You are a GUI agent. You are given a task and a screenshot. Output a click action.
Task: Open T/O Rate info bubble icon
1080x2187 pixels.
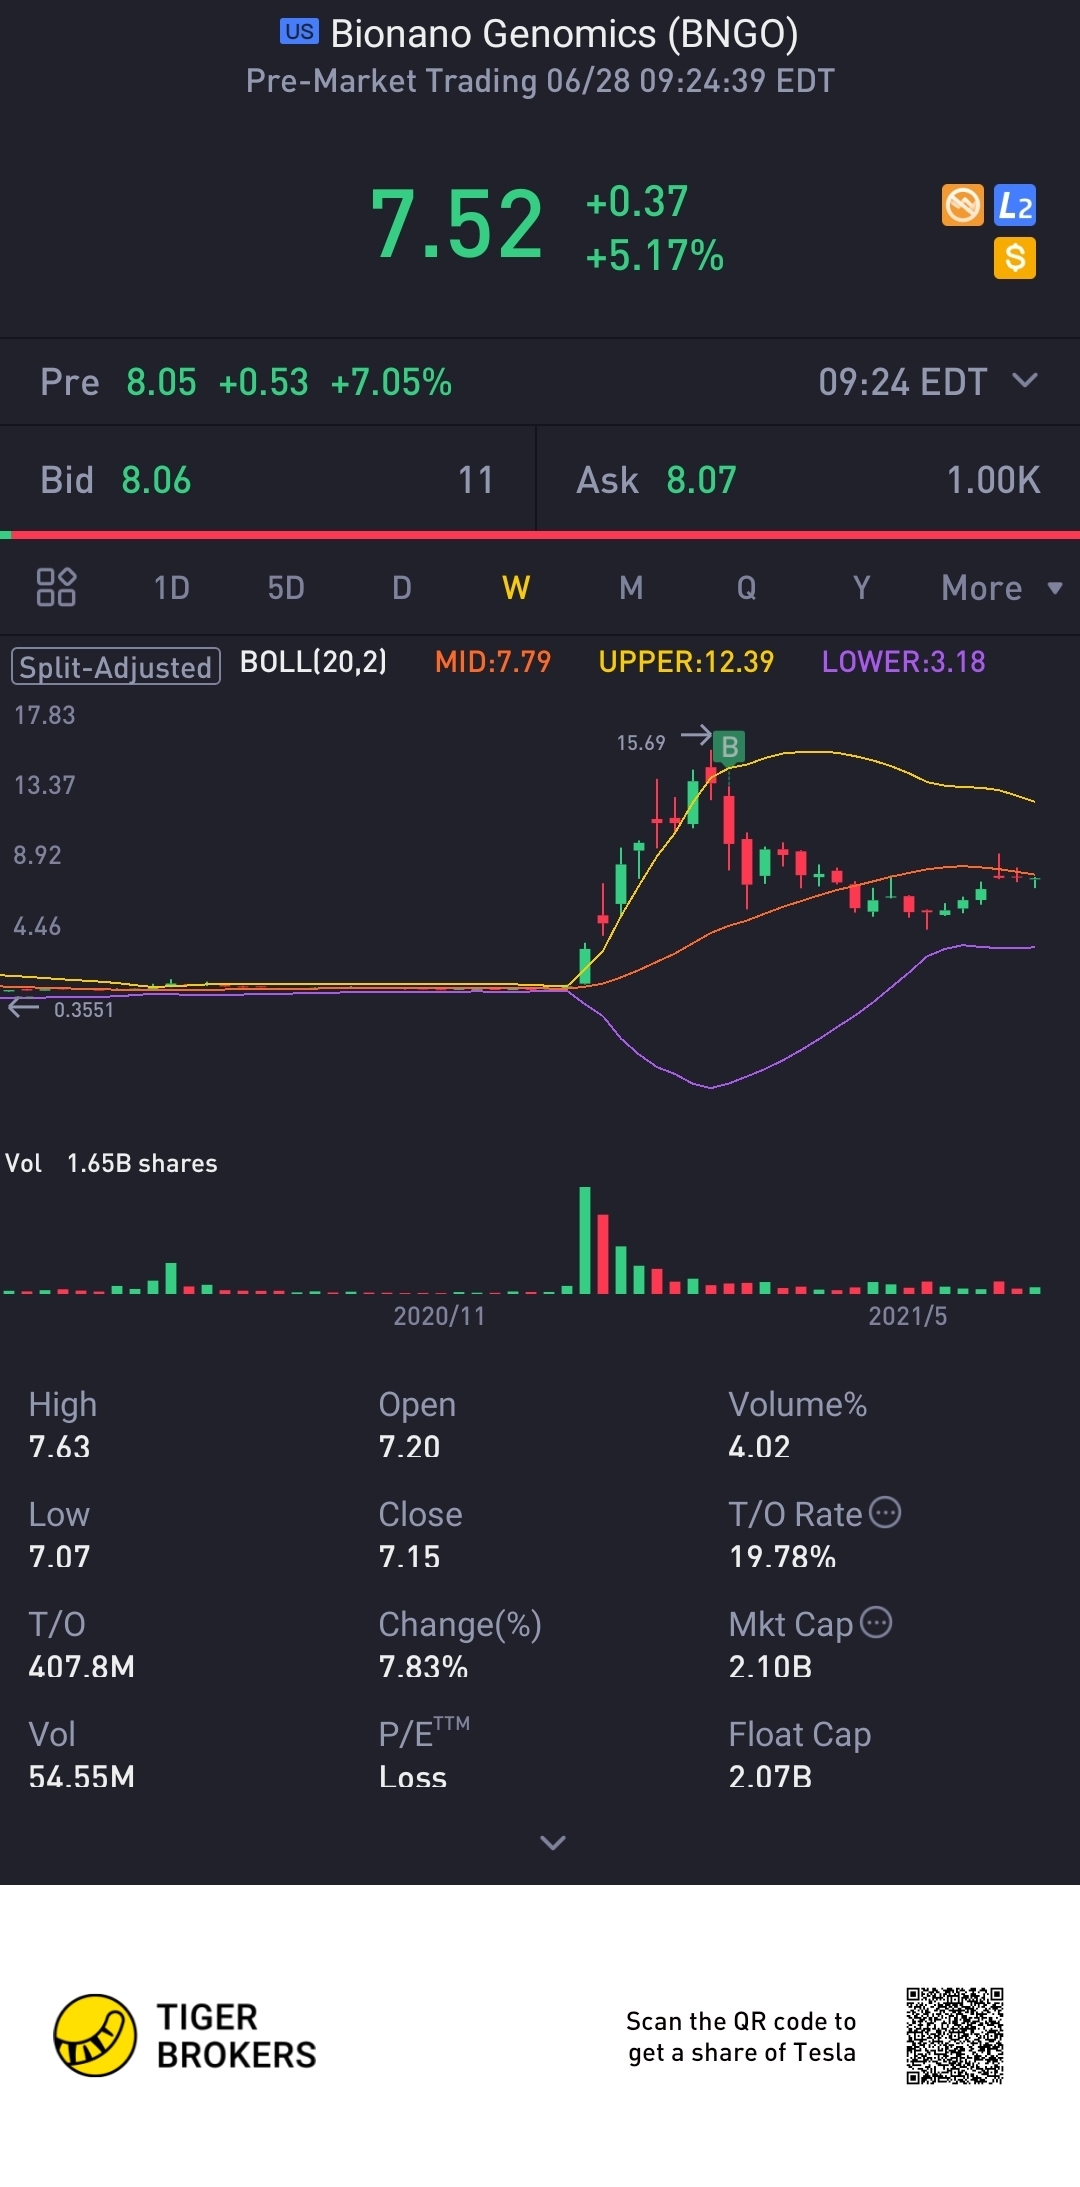(x=885, y=1512)
